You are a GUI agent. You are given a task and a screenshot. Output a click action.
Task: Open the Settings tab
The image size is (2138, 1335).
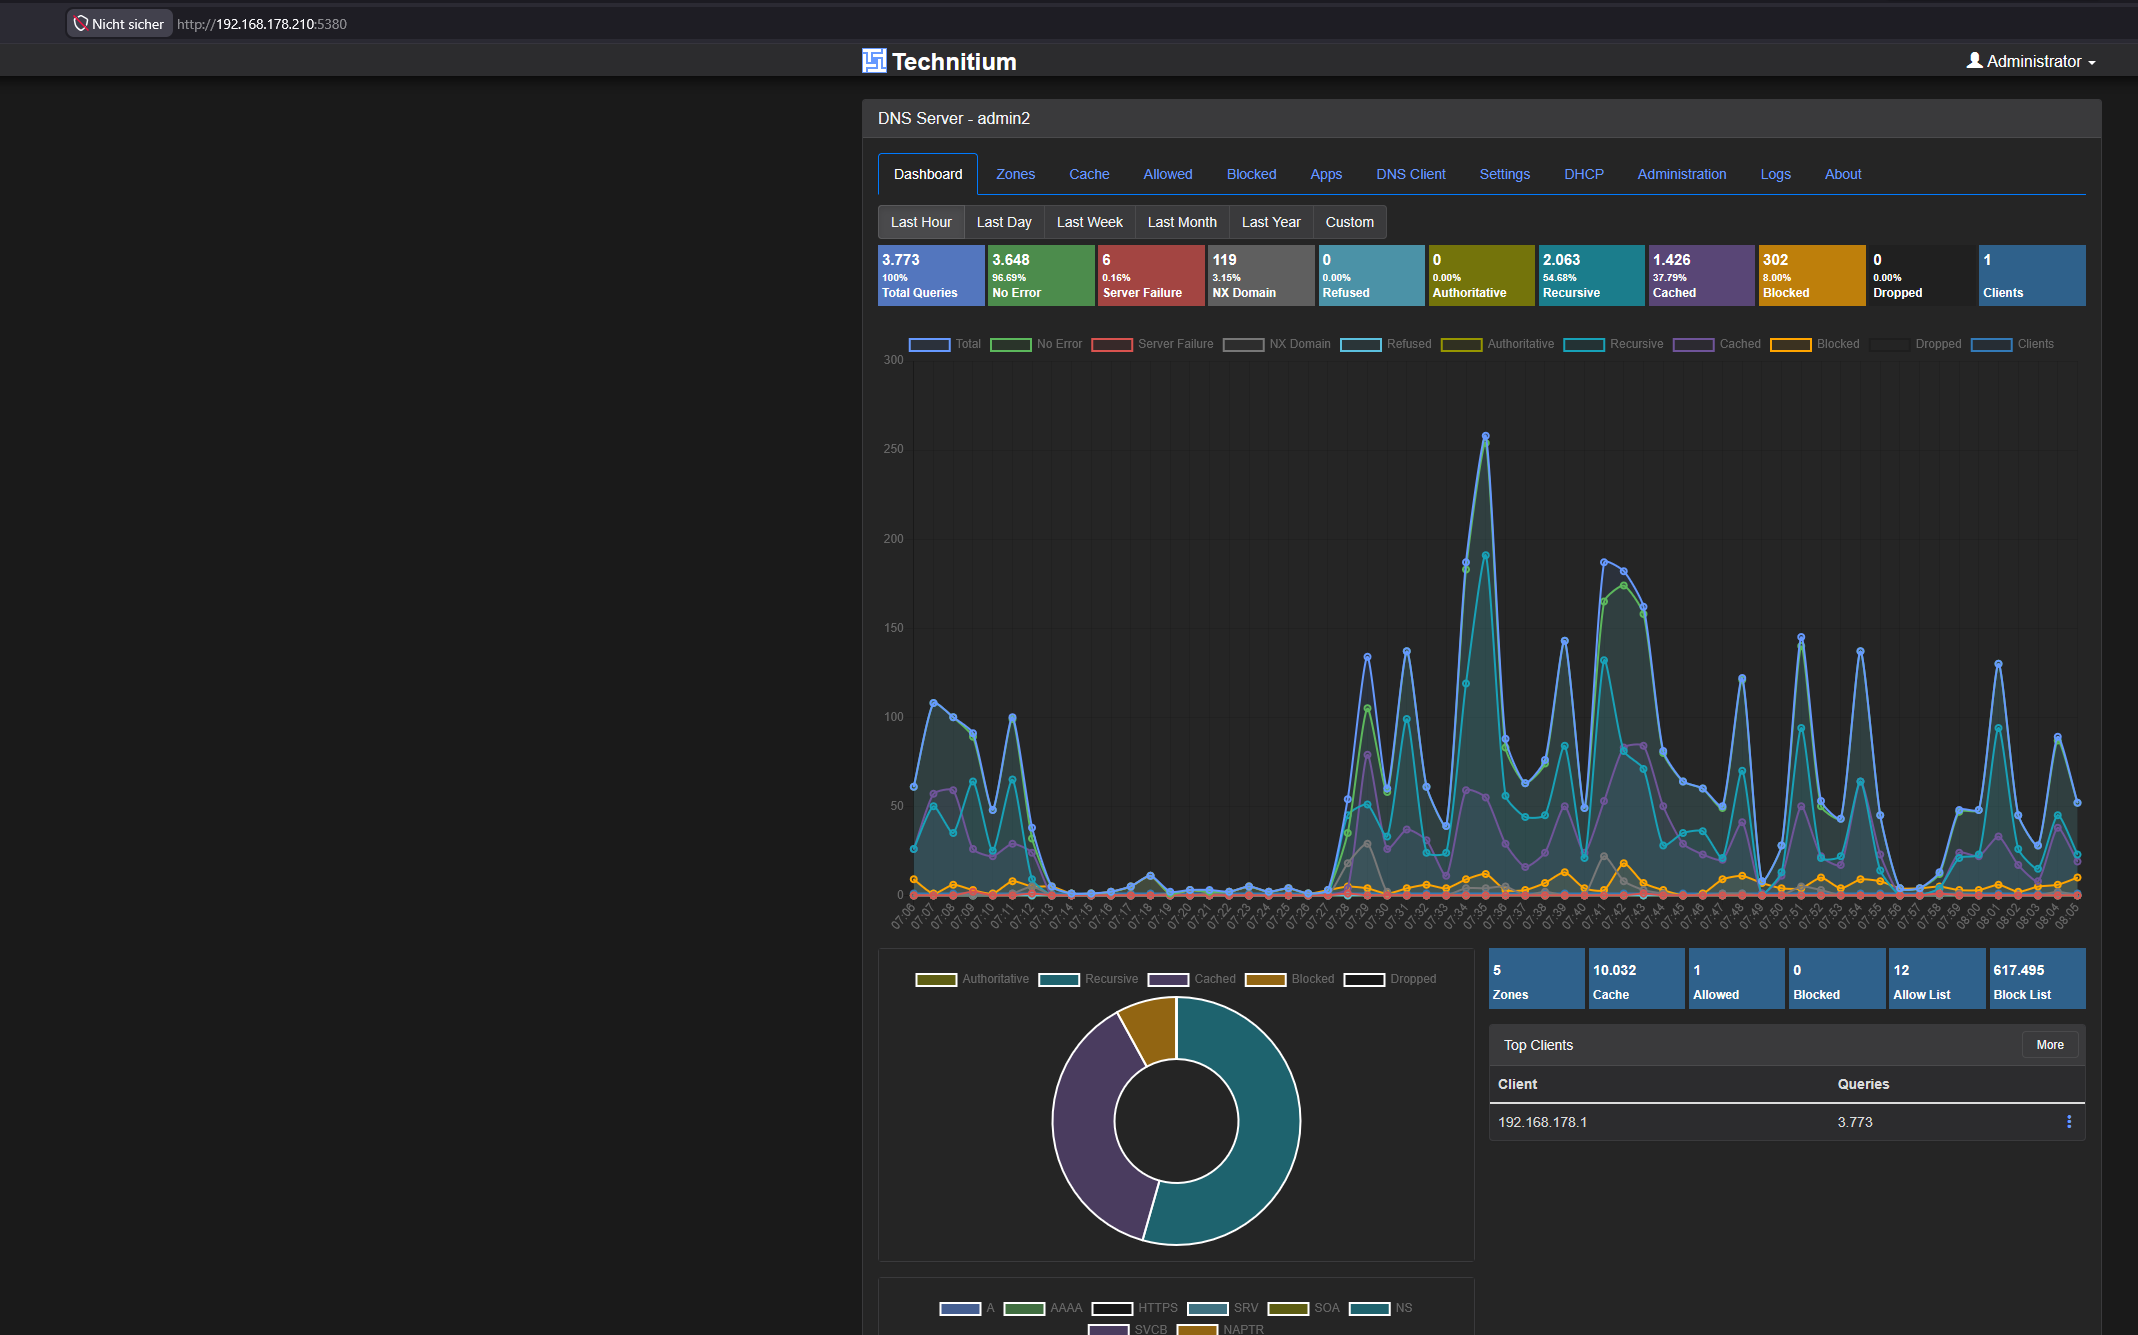point(1504,174)
